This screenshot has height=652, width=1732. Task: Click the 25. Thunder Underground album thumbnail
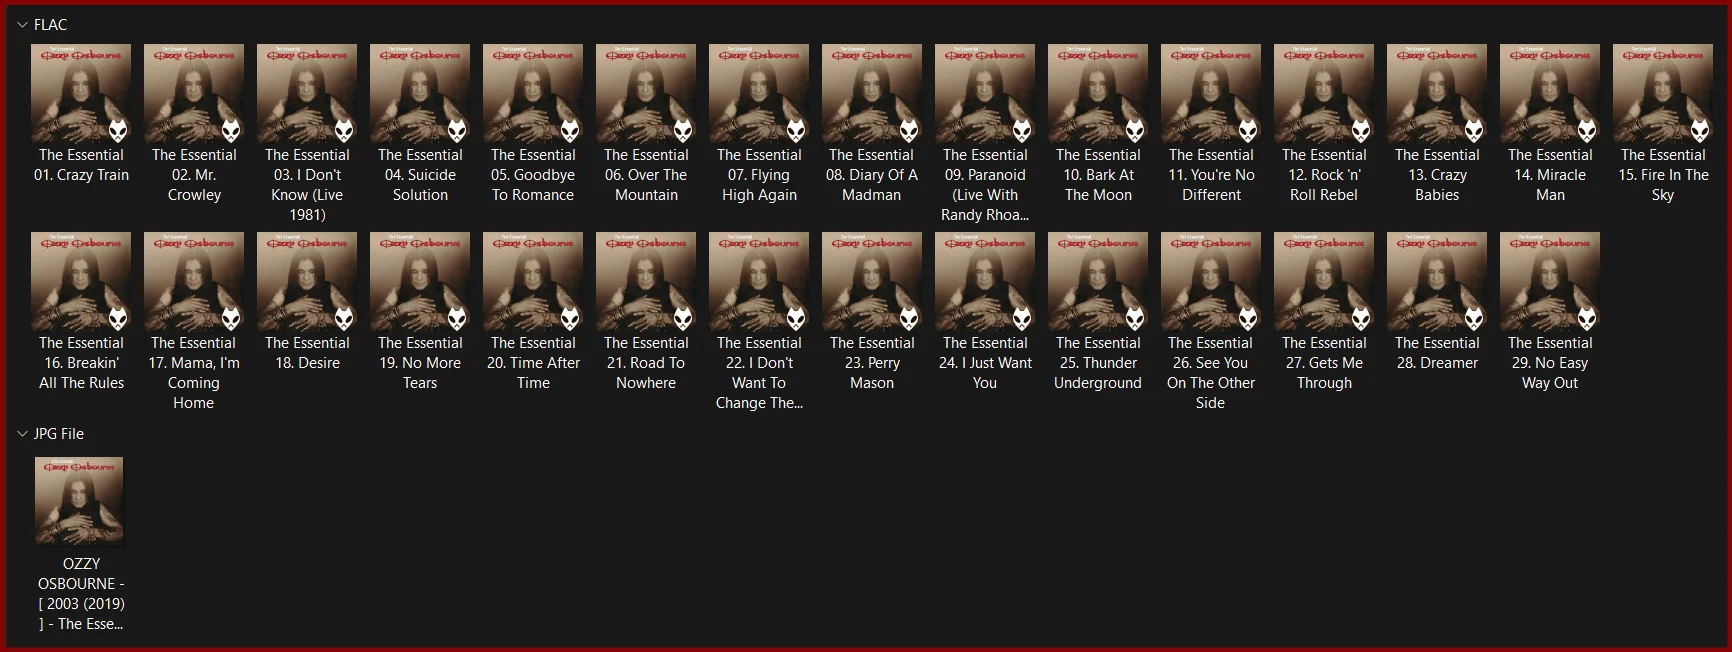[x=1098, y=282]
